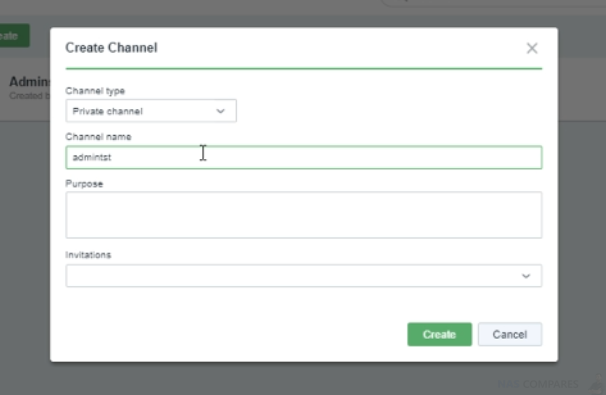Click the chevron arrow in Channel type
The image size is (606, 395).
coord(220,111)
